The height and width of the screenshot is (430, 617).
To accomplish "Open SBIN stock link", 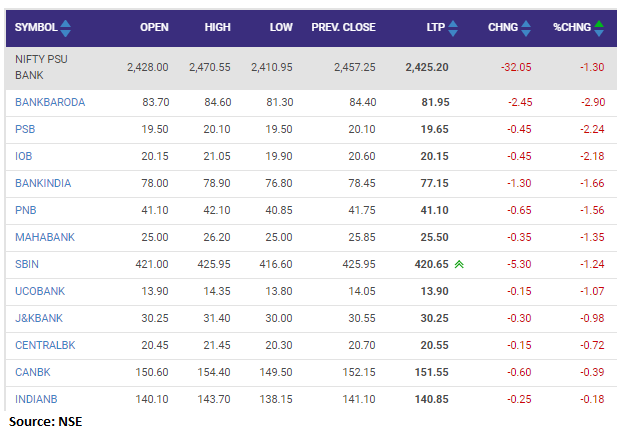I will [x=28, y=264].
